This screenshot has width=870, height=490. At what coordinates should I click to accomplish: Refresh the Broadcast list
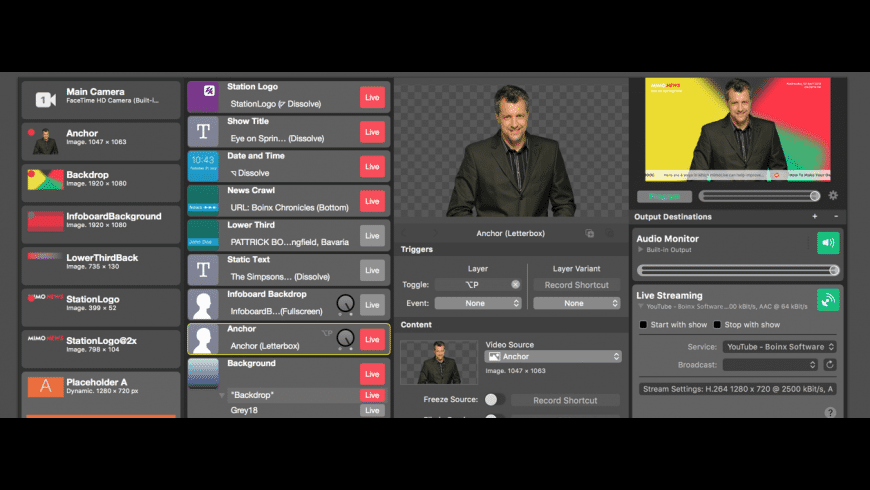(x=829, y=365)
